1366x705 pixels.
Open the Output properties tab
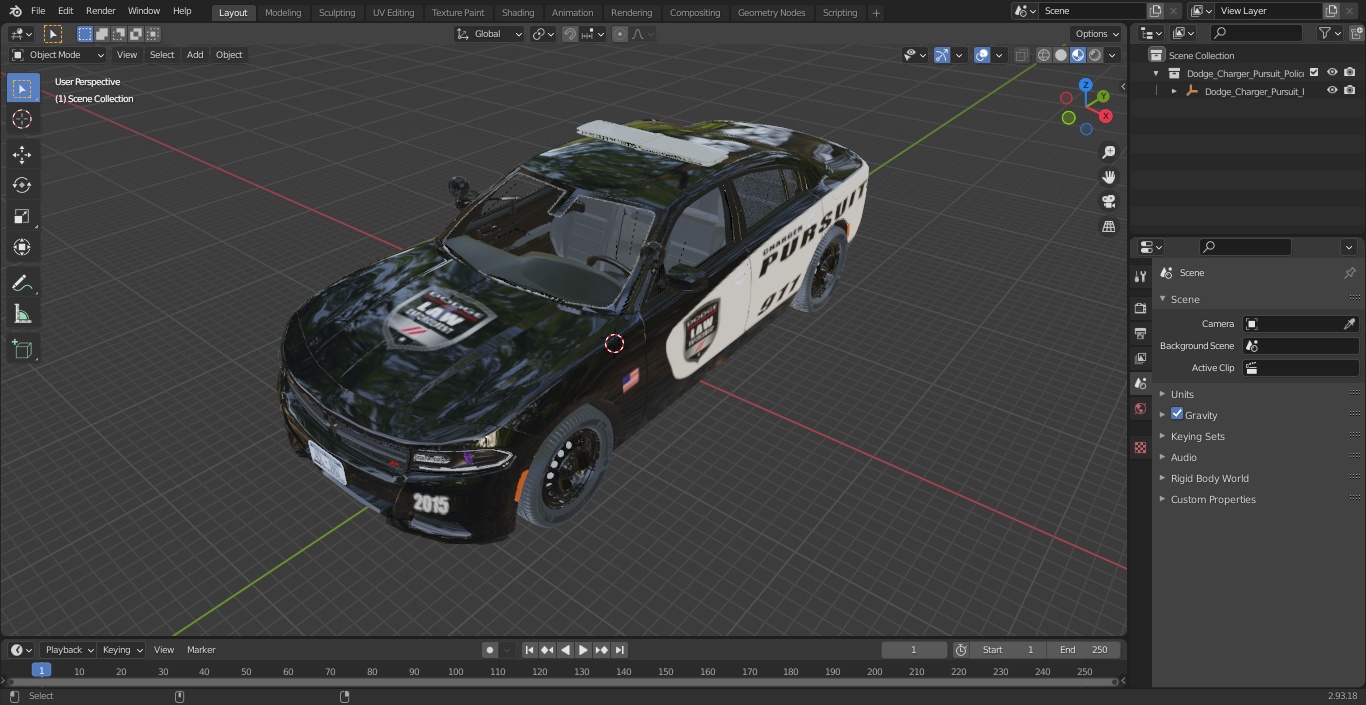(1140, 333)
